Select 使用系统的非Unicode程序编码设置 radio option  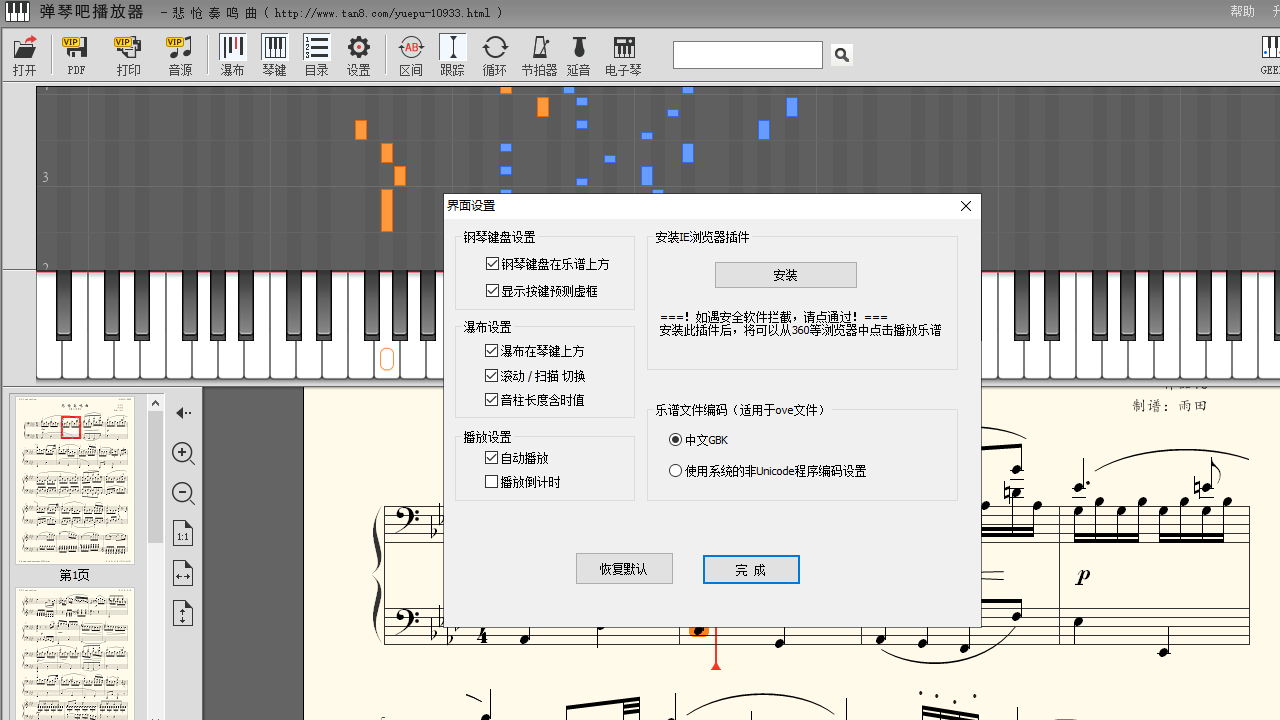click(676, 471)
